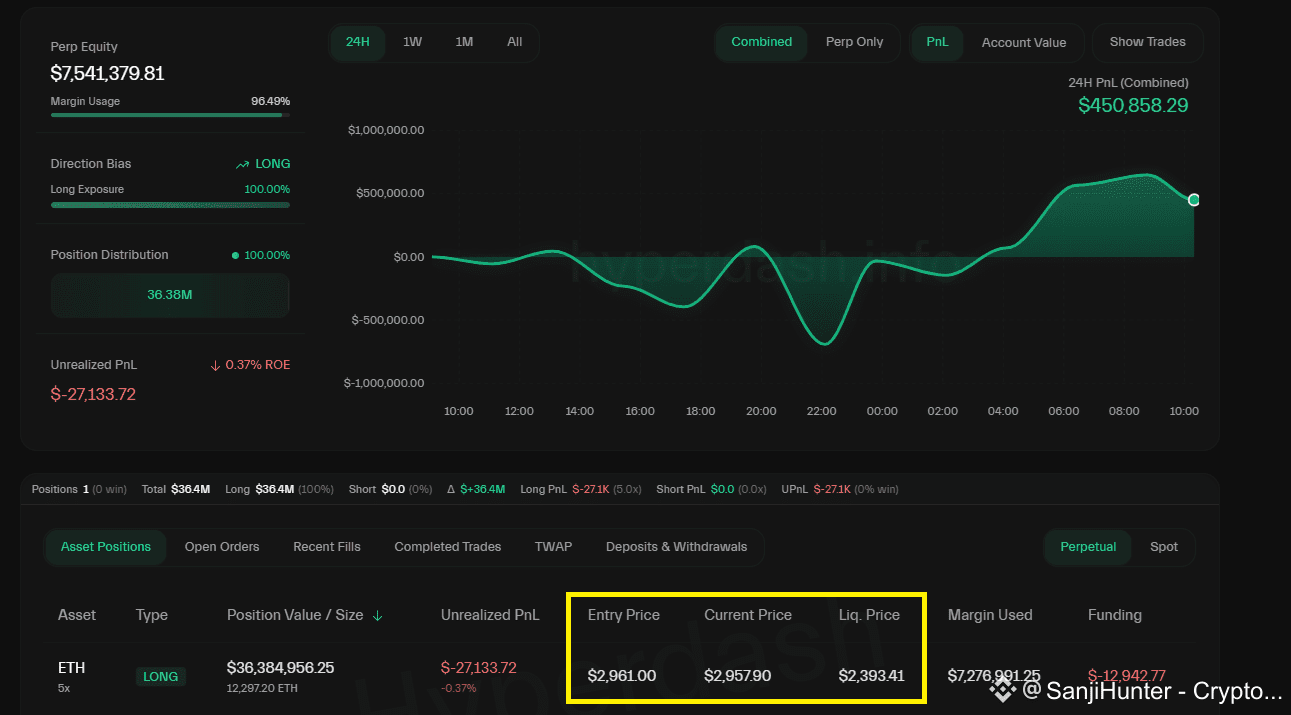1291x715 pixels.
Task: Click the green dot beside Position Distribution percentage
Action: coord(235,255)
